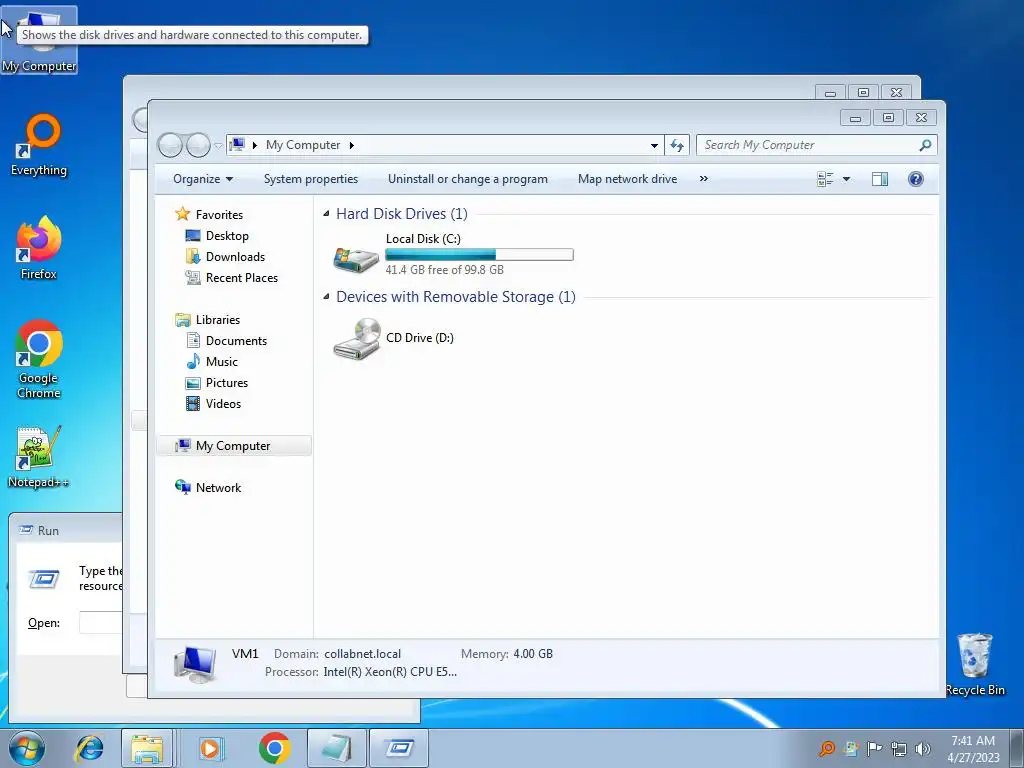Click the search magnifier icon
This screenshot has height=768, width=1024.
pos(925,145)
